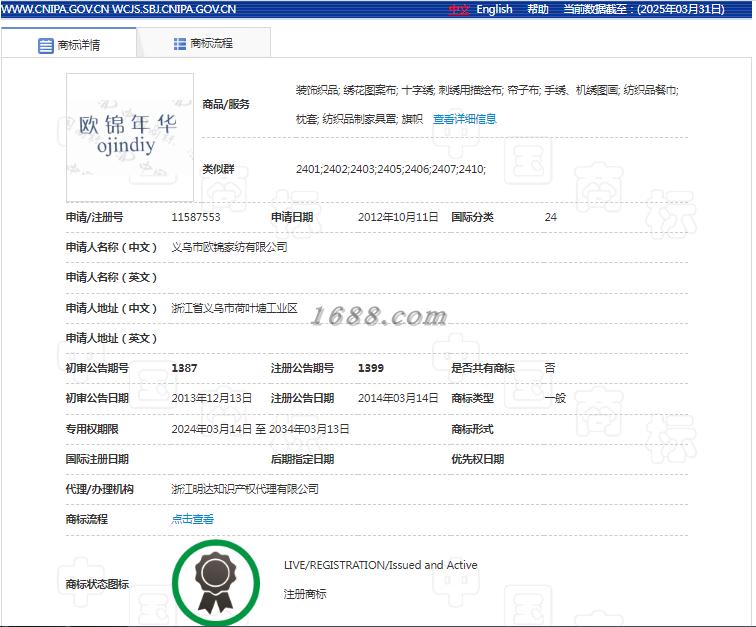Select shared trademark value 否

[550, 368]
